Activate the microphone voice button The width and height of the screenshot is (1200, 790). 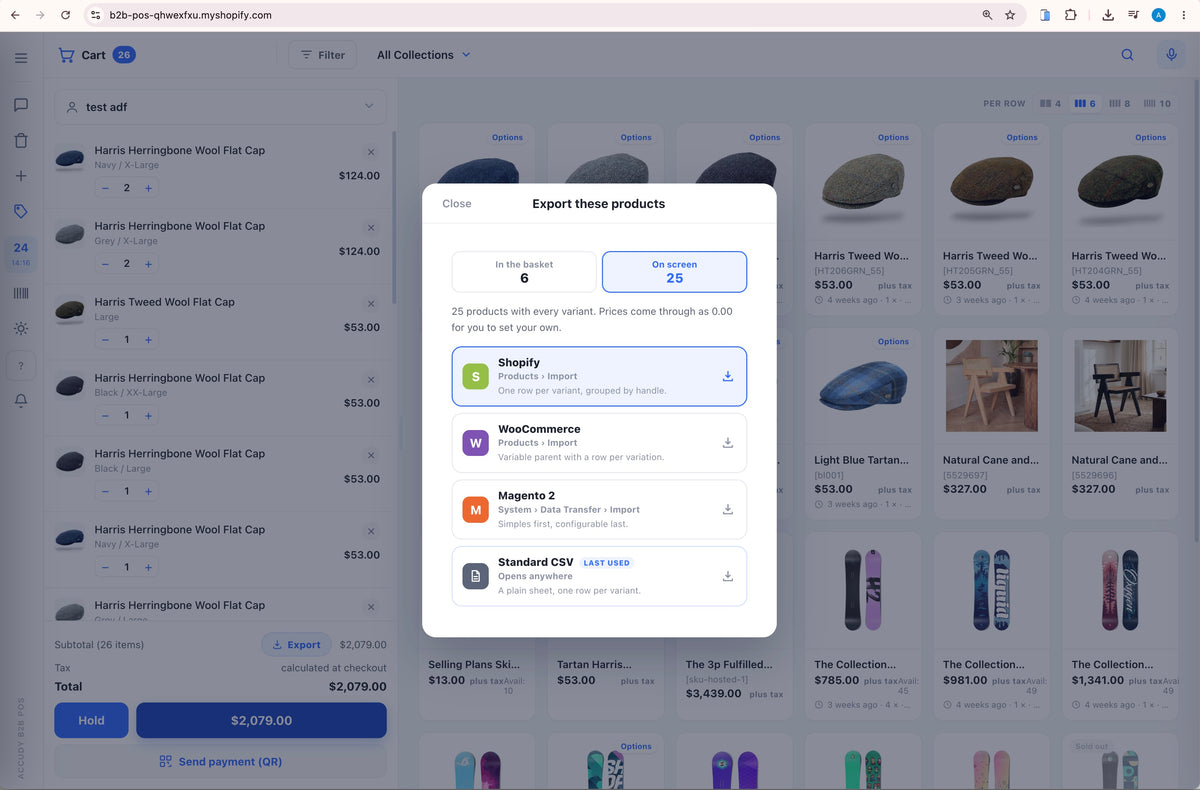click(x=1171, y=55)
